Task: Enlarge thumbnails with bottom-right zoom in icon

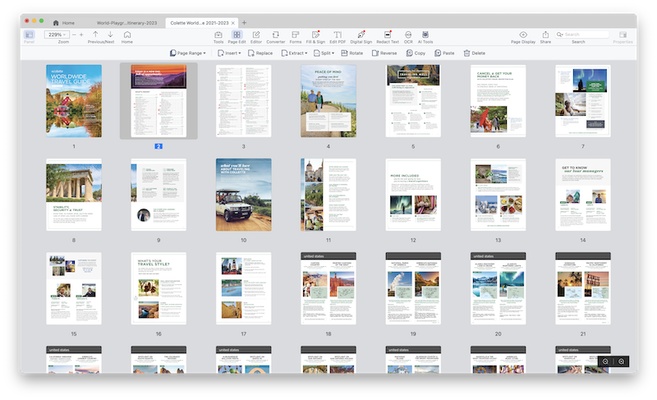Action: click(621, 361)
